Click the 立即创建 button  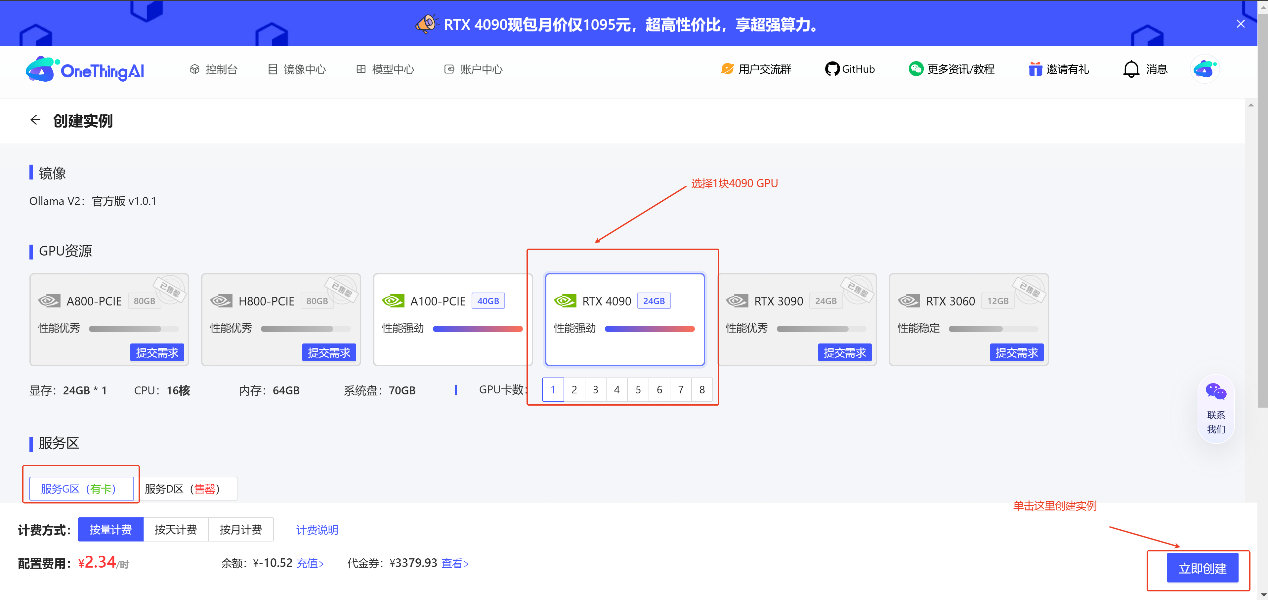(x=1202, y=569)
